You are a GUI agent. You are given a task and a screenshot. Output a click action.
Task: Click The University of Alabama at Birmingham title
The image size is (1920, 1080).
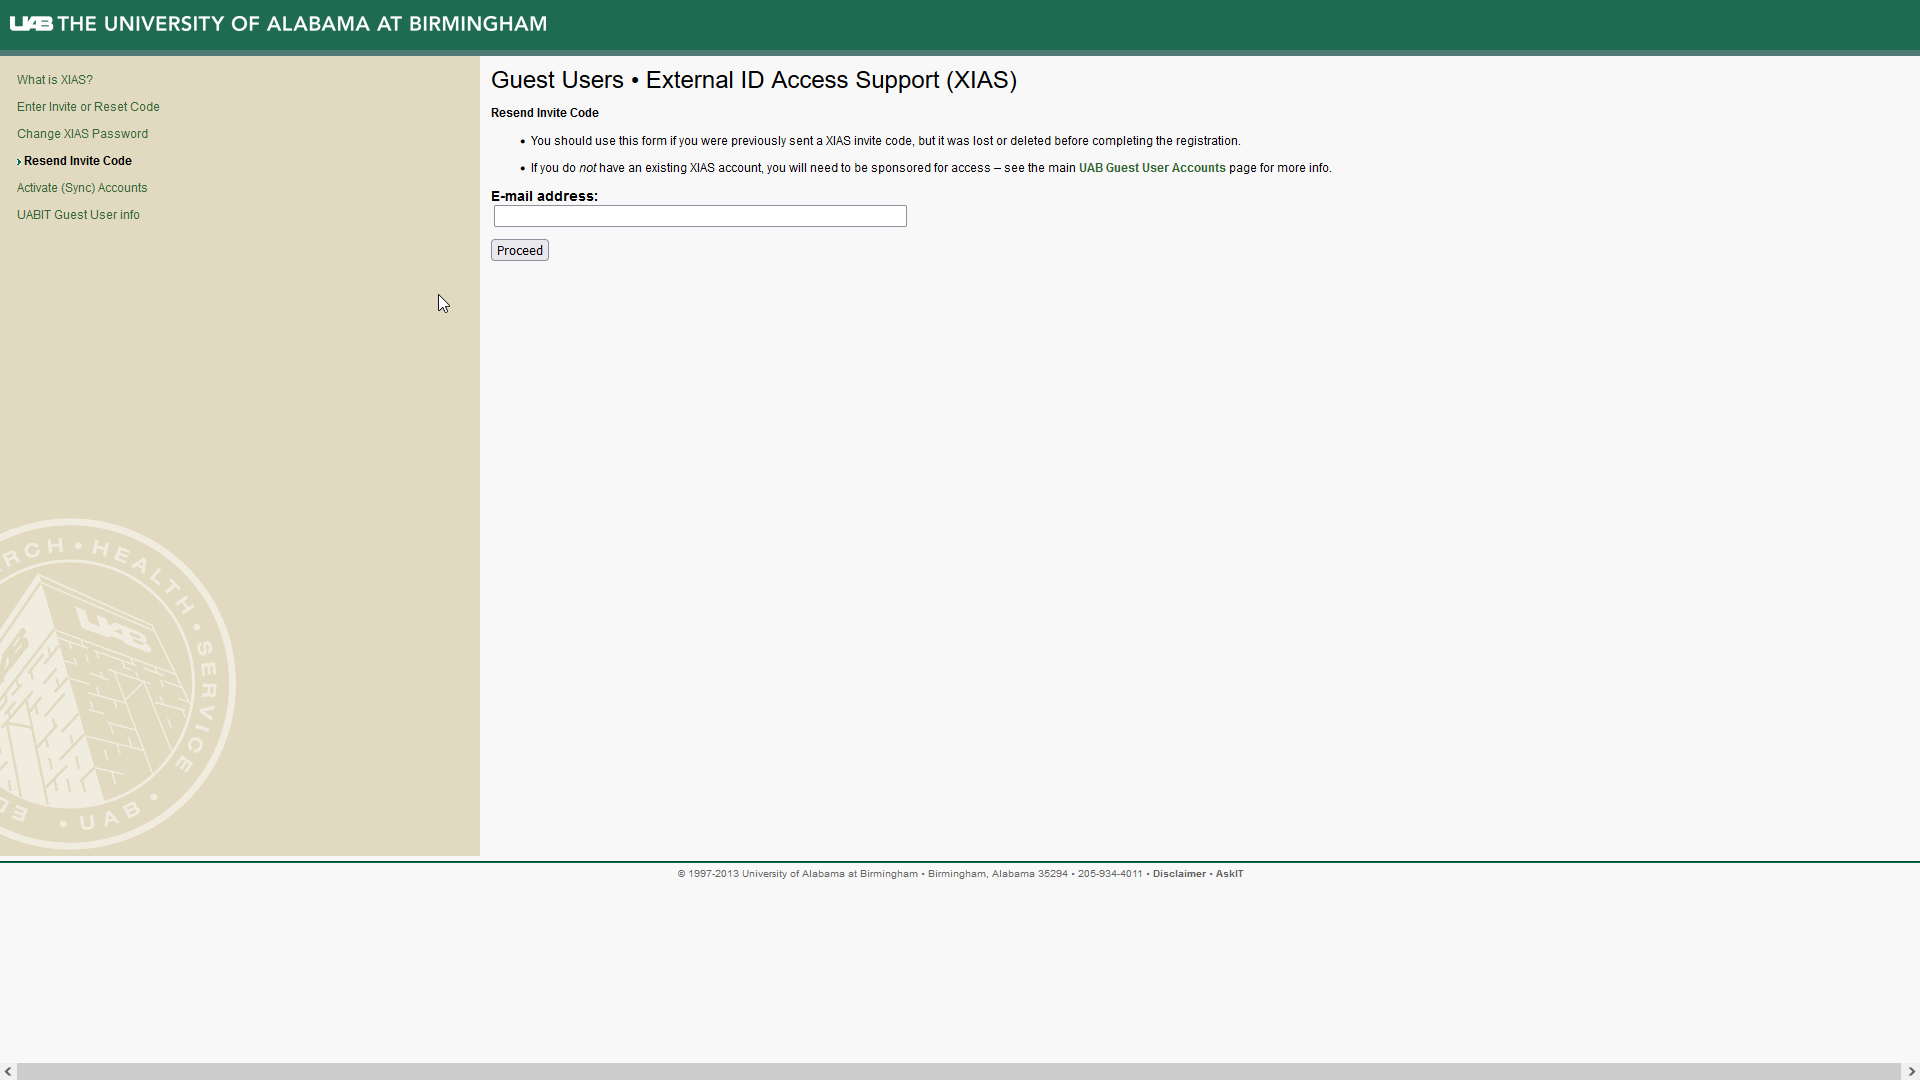click(x=302, y=23)
